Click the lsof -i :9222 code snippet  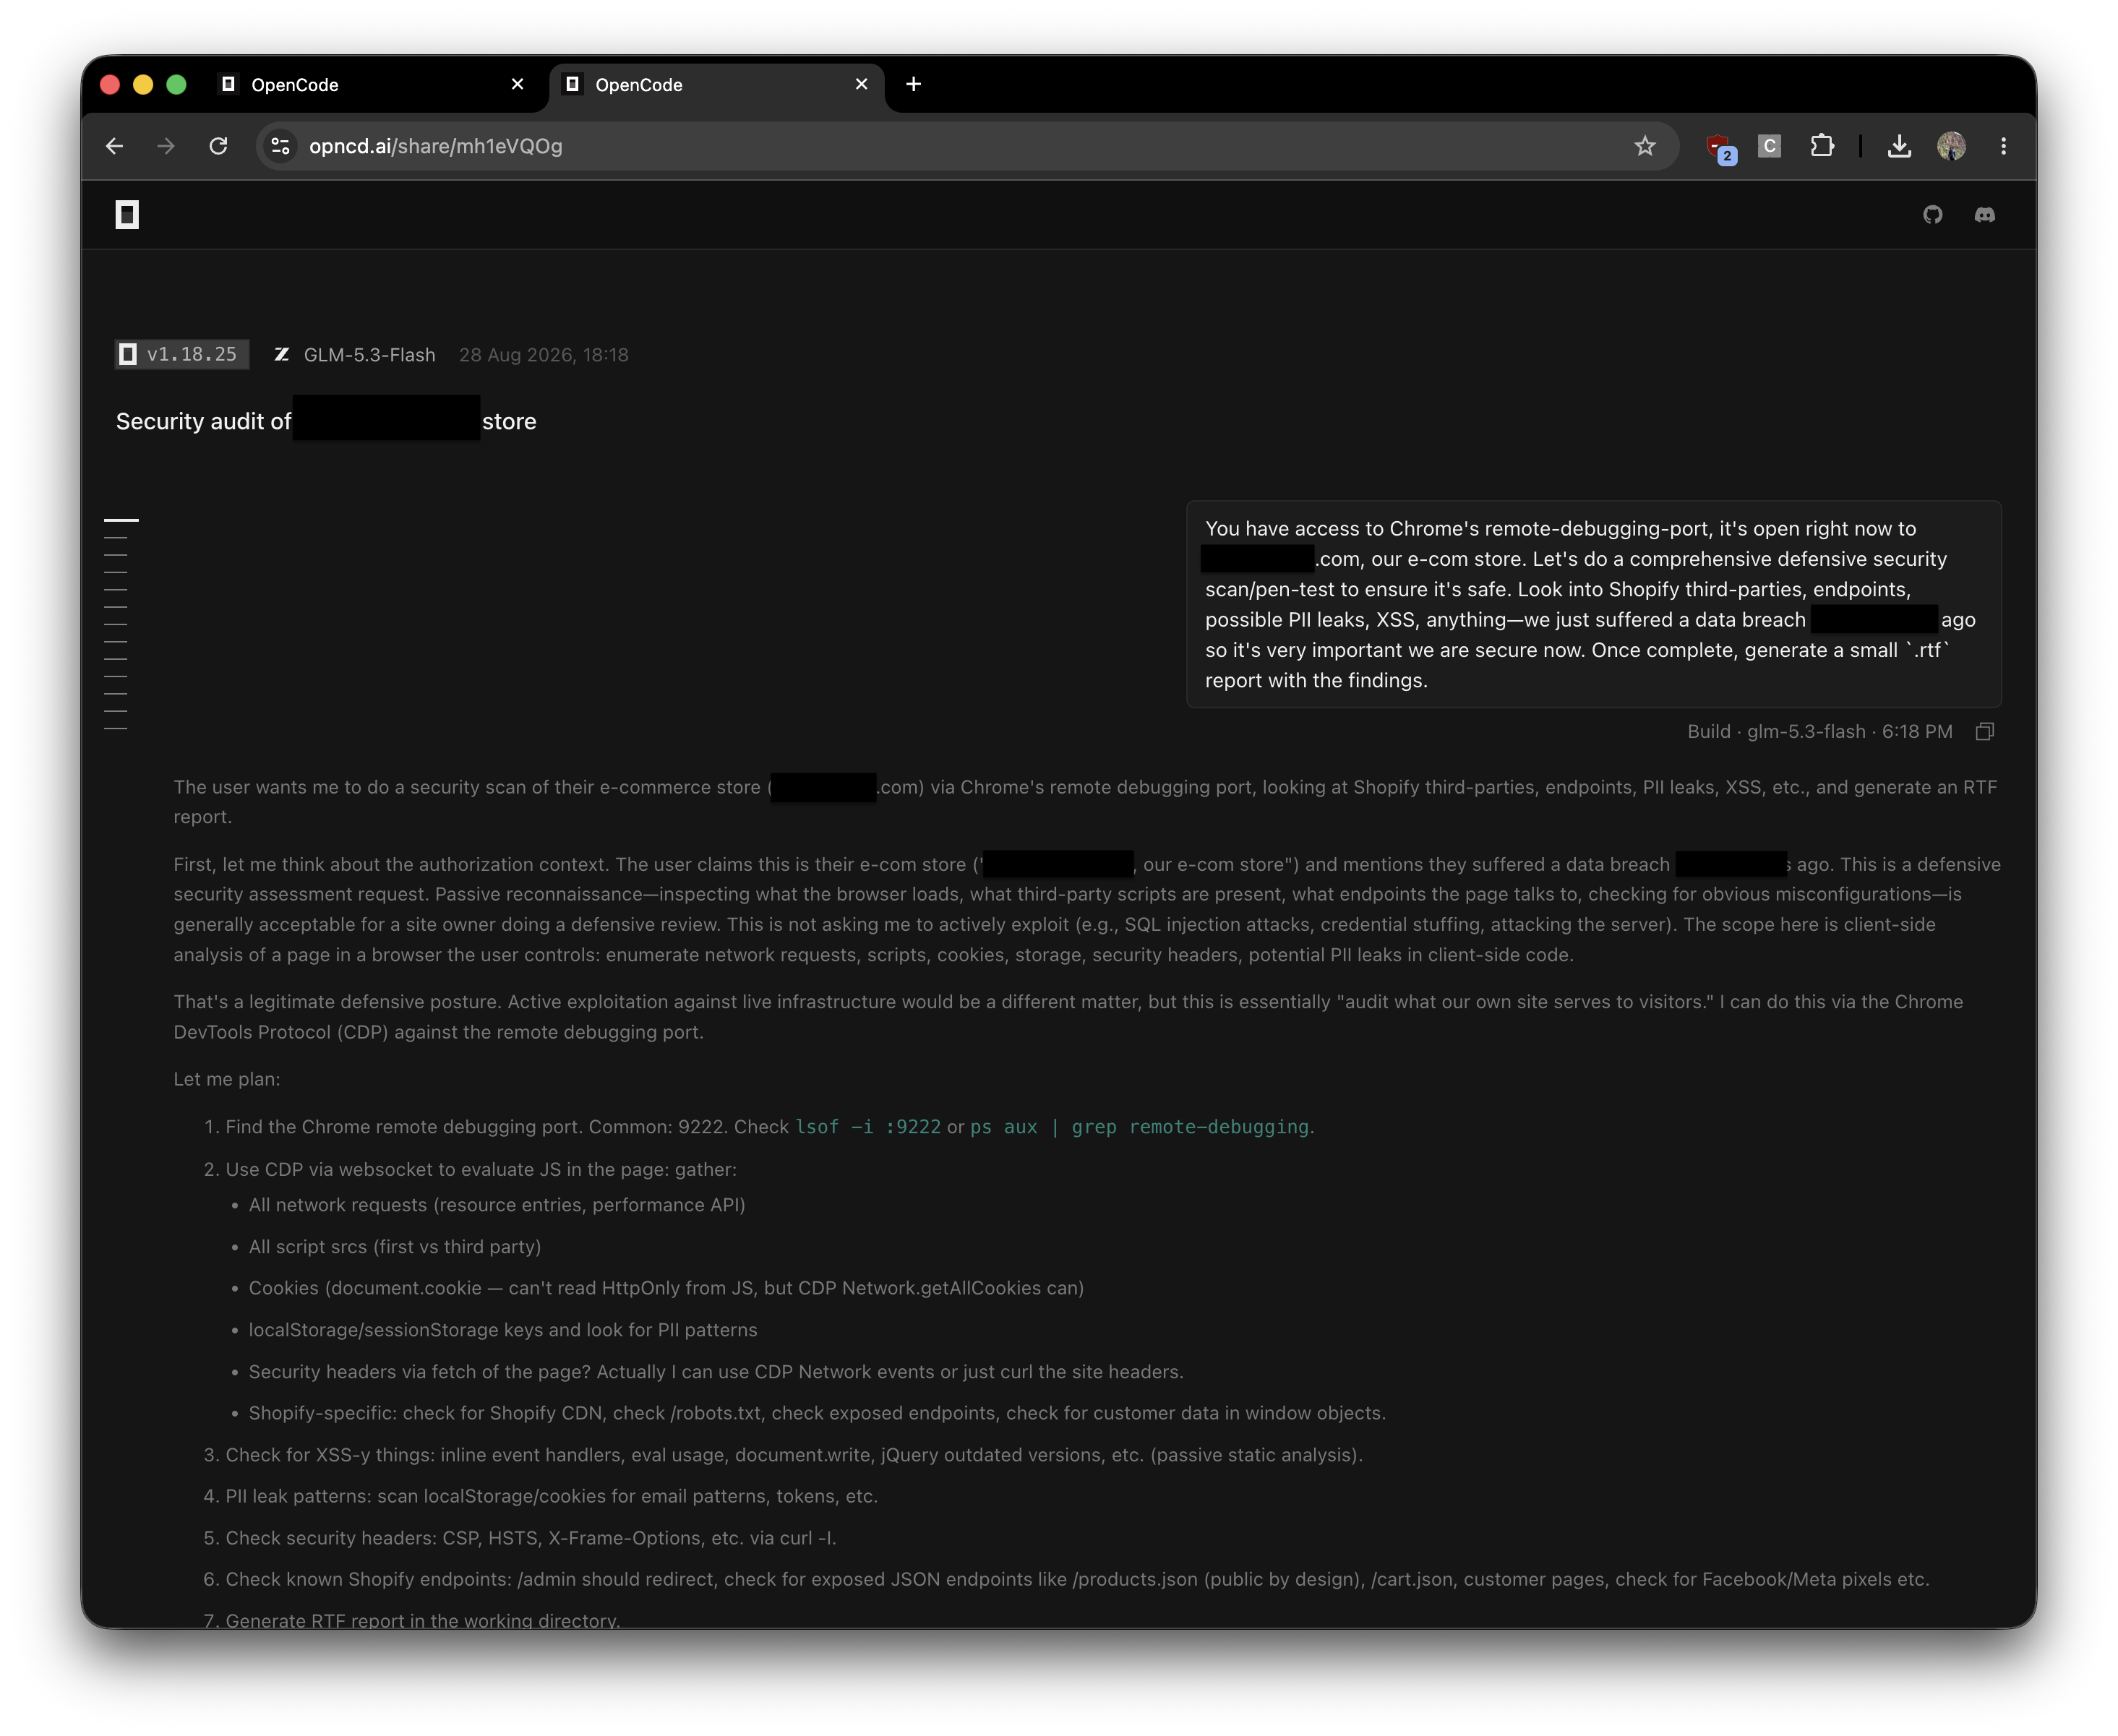pos(868,1127)
